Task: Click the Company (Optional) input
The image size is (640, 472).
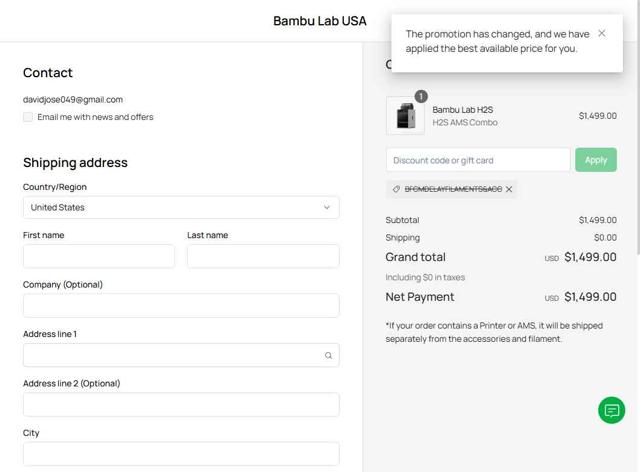Action: 181,305
